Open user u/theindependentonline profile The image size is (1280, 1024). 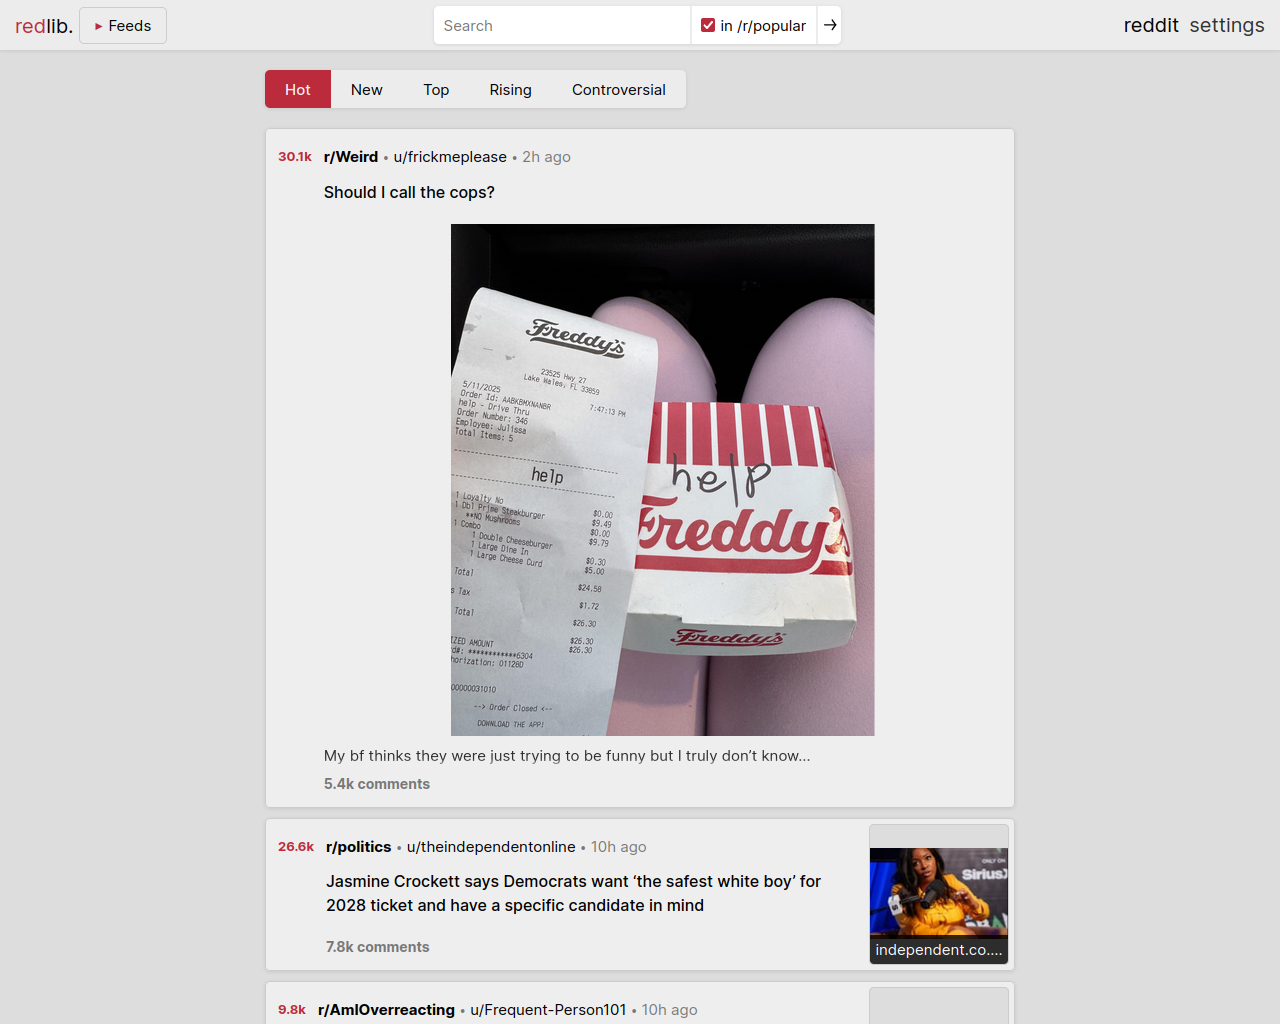[x=491, y=847]
